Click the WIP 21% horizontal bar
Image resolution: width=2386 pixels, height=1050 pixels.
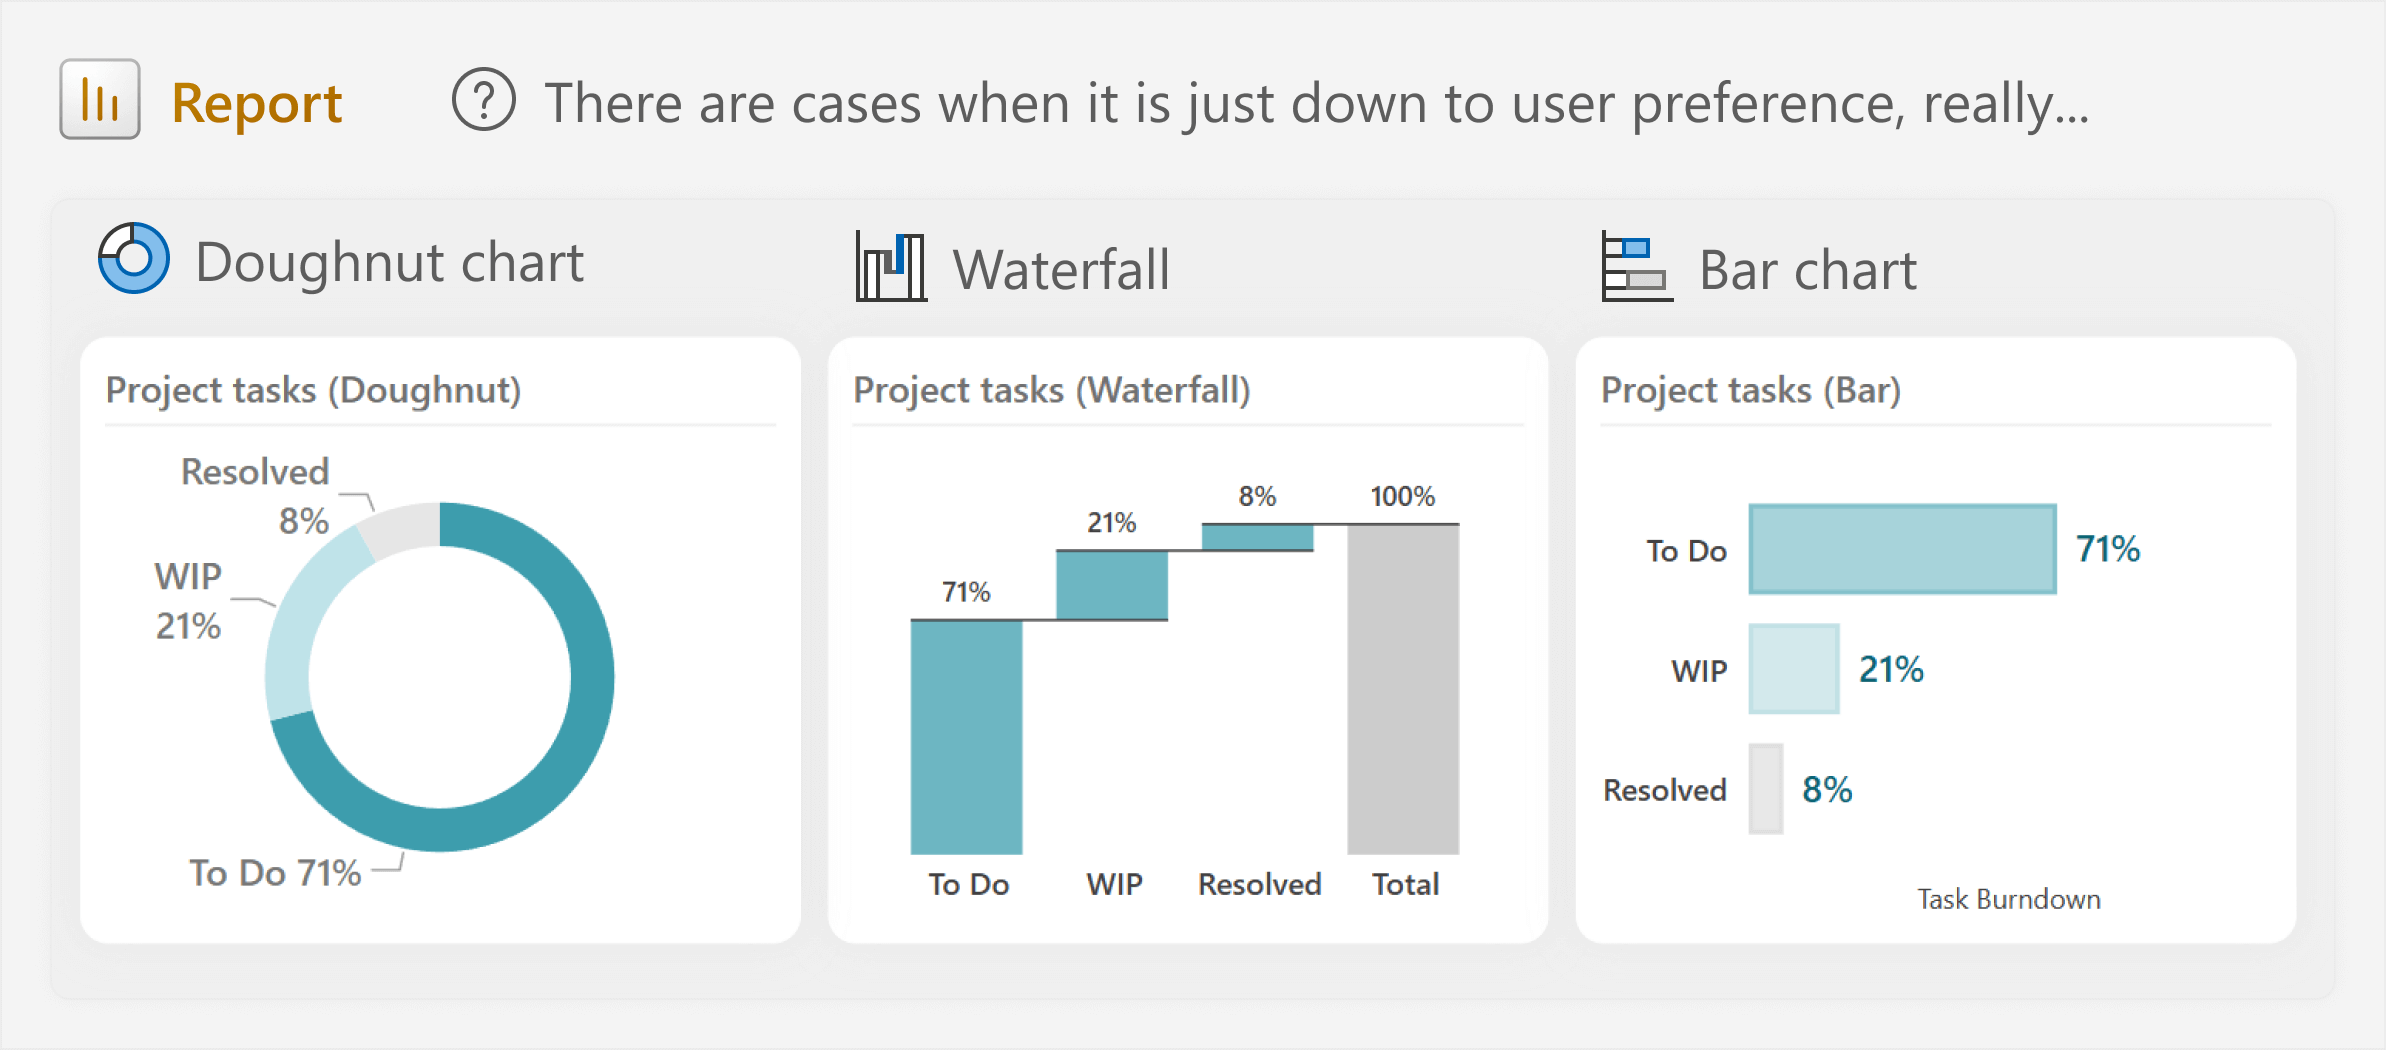1794,669
